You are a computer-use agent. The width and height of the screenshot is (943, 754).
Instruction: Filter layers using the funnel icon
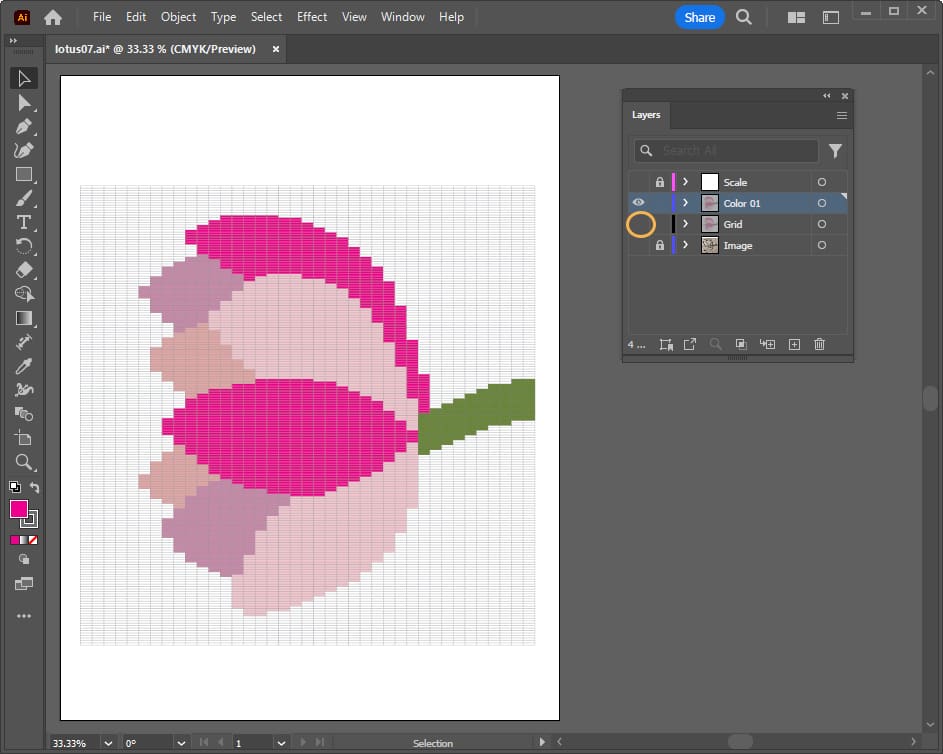pos(835,151)
